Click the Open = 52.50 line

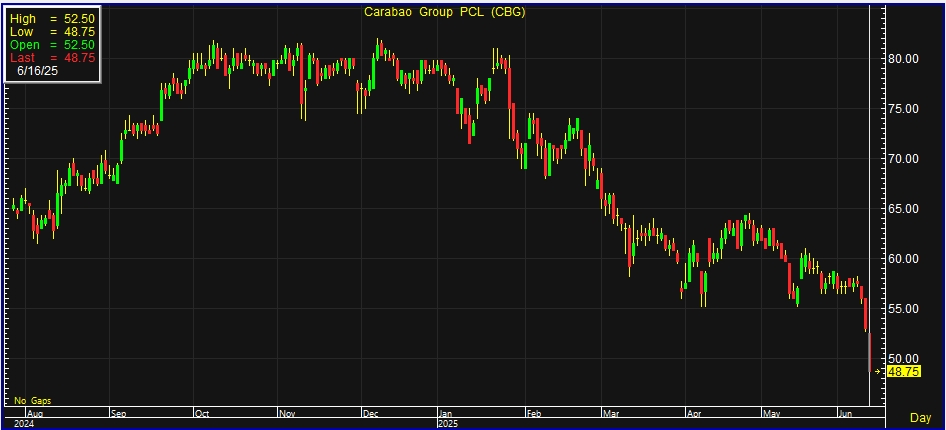tap(52, 45)
